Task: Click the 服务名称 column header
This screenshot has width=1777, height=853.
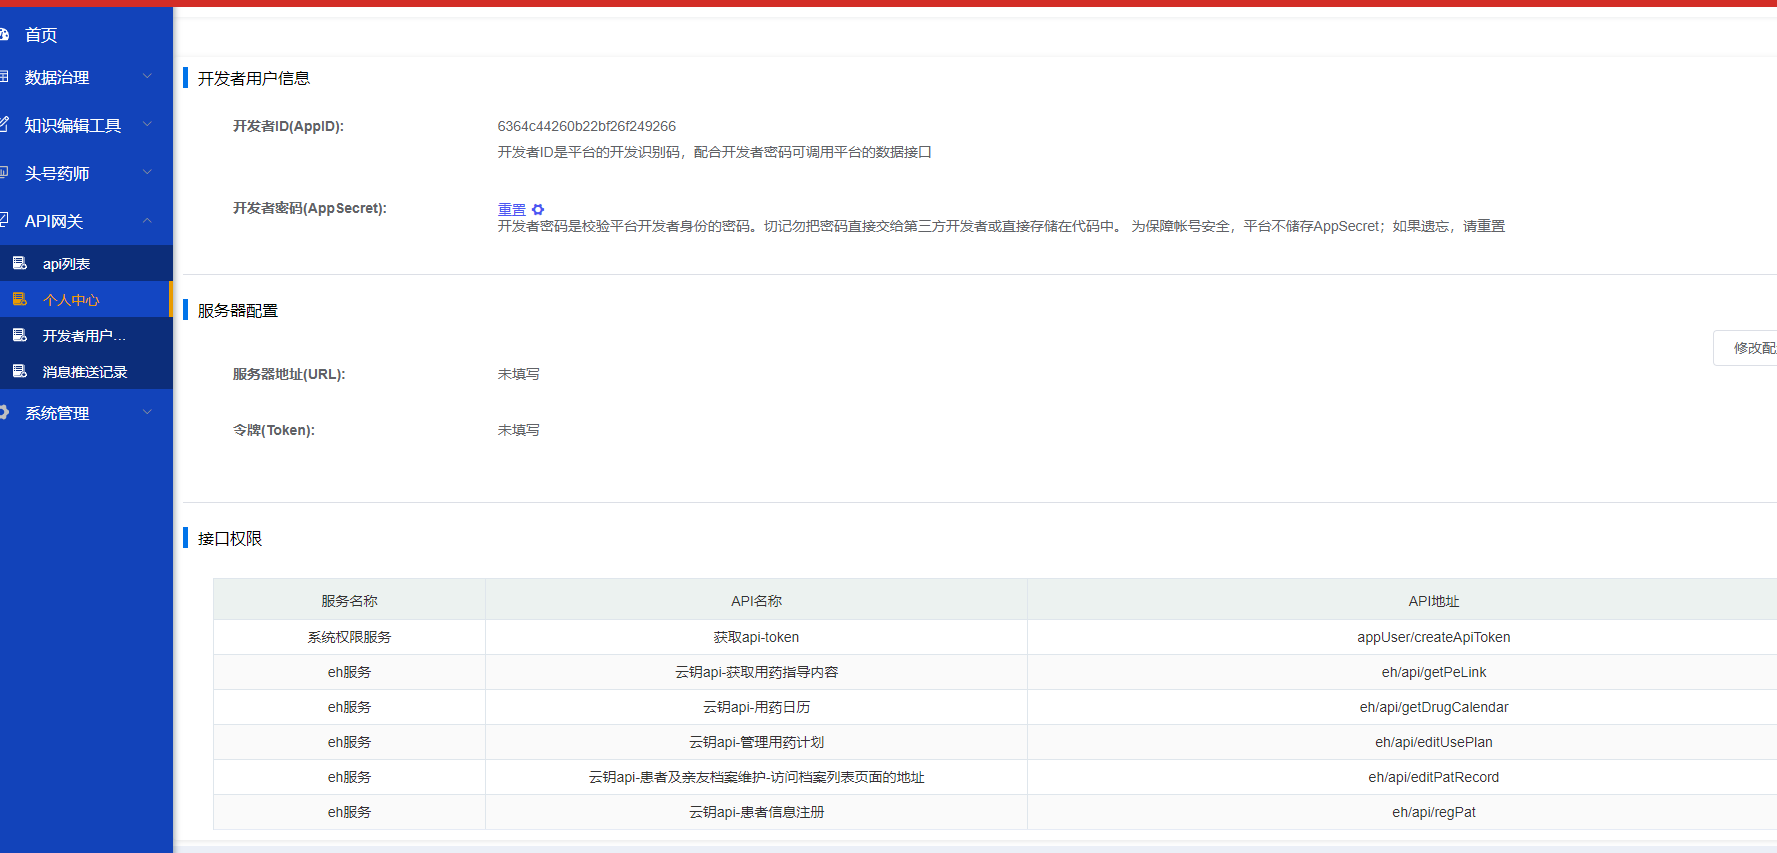Action: pos(349,601)
